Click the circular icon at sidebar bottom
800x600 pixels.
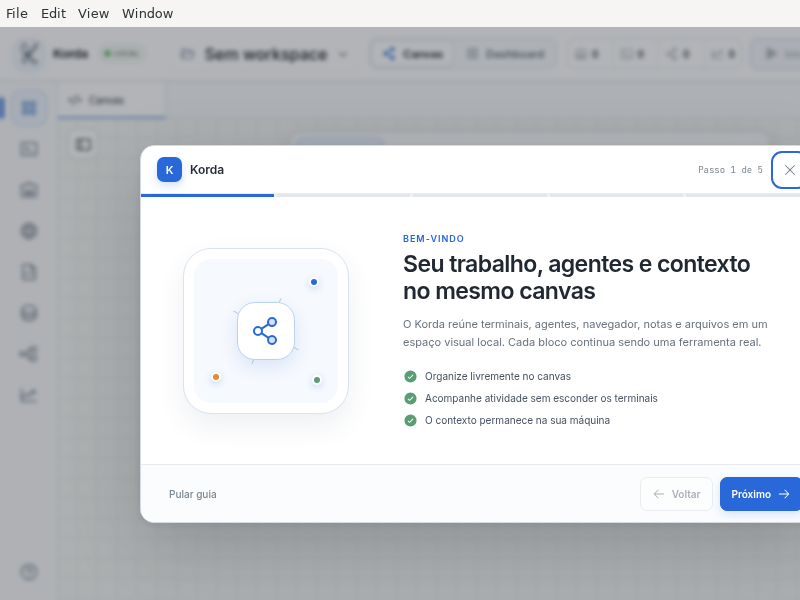click(29, 572)
